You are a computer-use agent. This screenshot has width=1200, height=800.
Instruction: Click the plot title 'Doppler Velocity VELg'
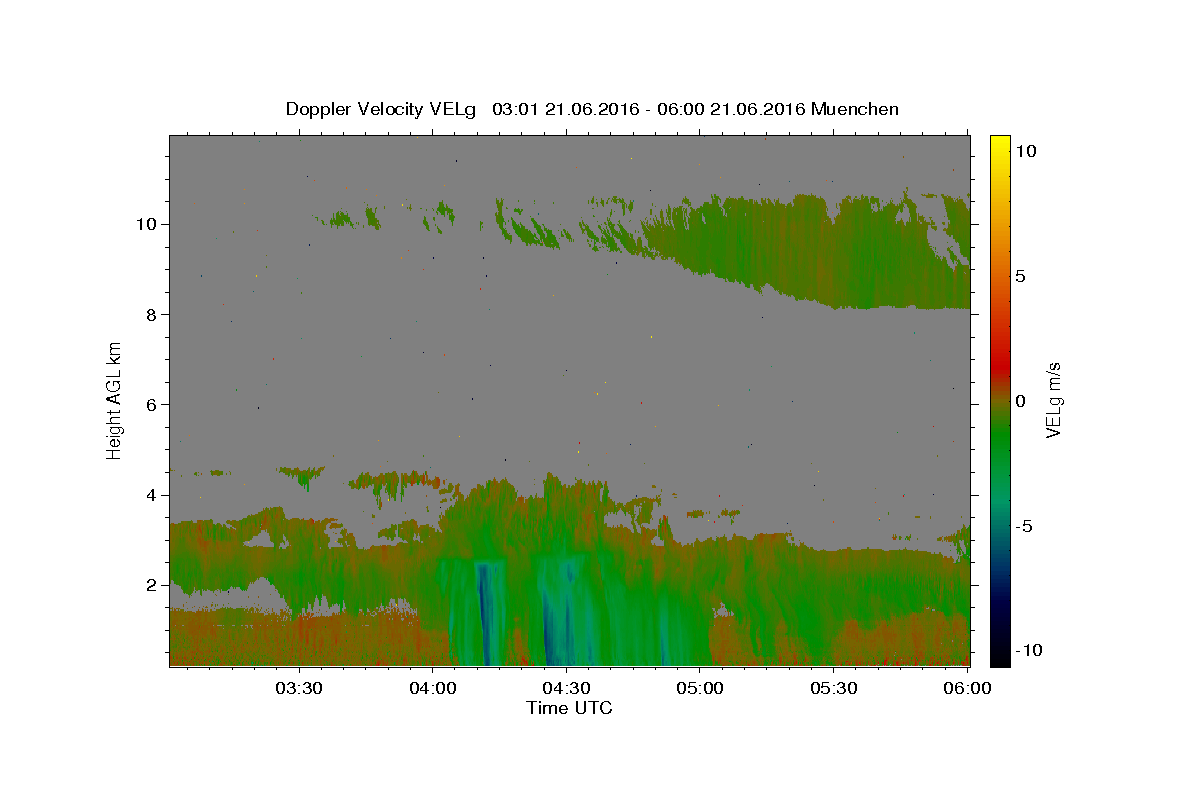[x=383, y=109]
